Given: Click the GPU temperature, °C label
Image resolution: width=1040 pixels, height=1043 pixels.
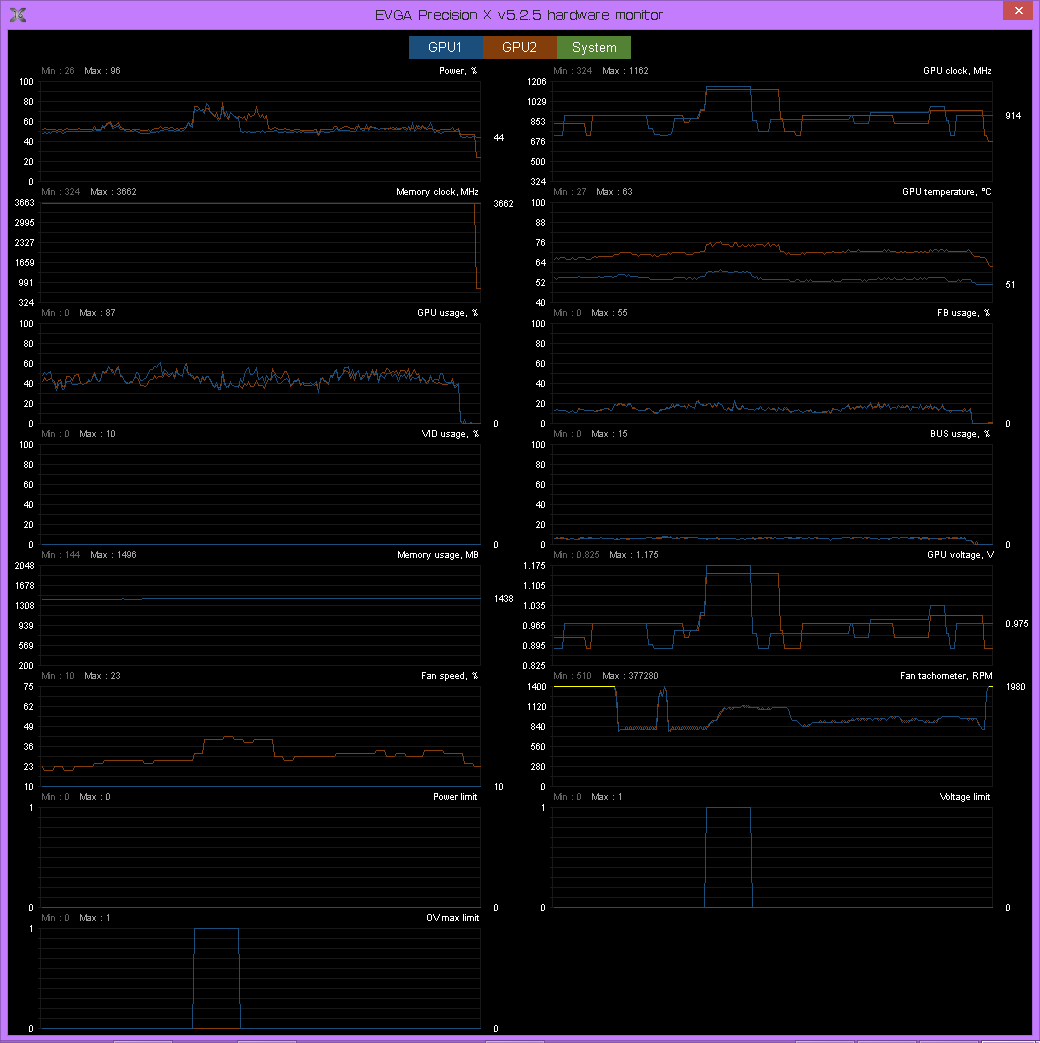Looking at the screenshot, I should [946, 192].
